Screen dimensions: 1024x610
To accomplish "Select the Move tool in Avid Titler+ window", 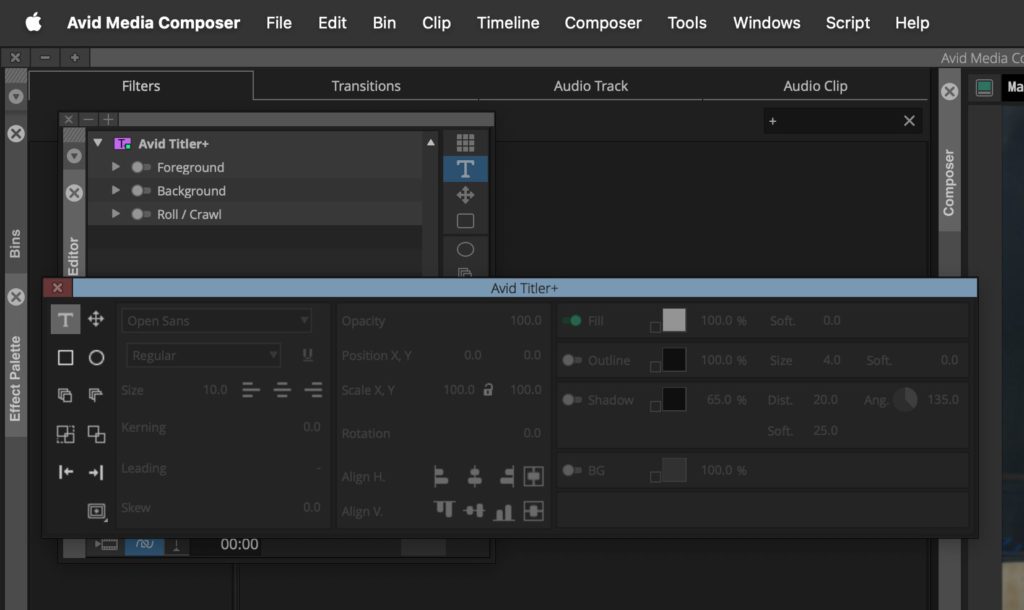I will click(x=96, y=319).
